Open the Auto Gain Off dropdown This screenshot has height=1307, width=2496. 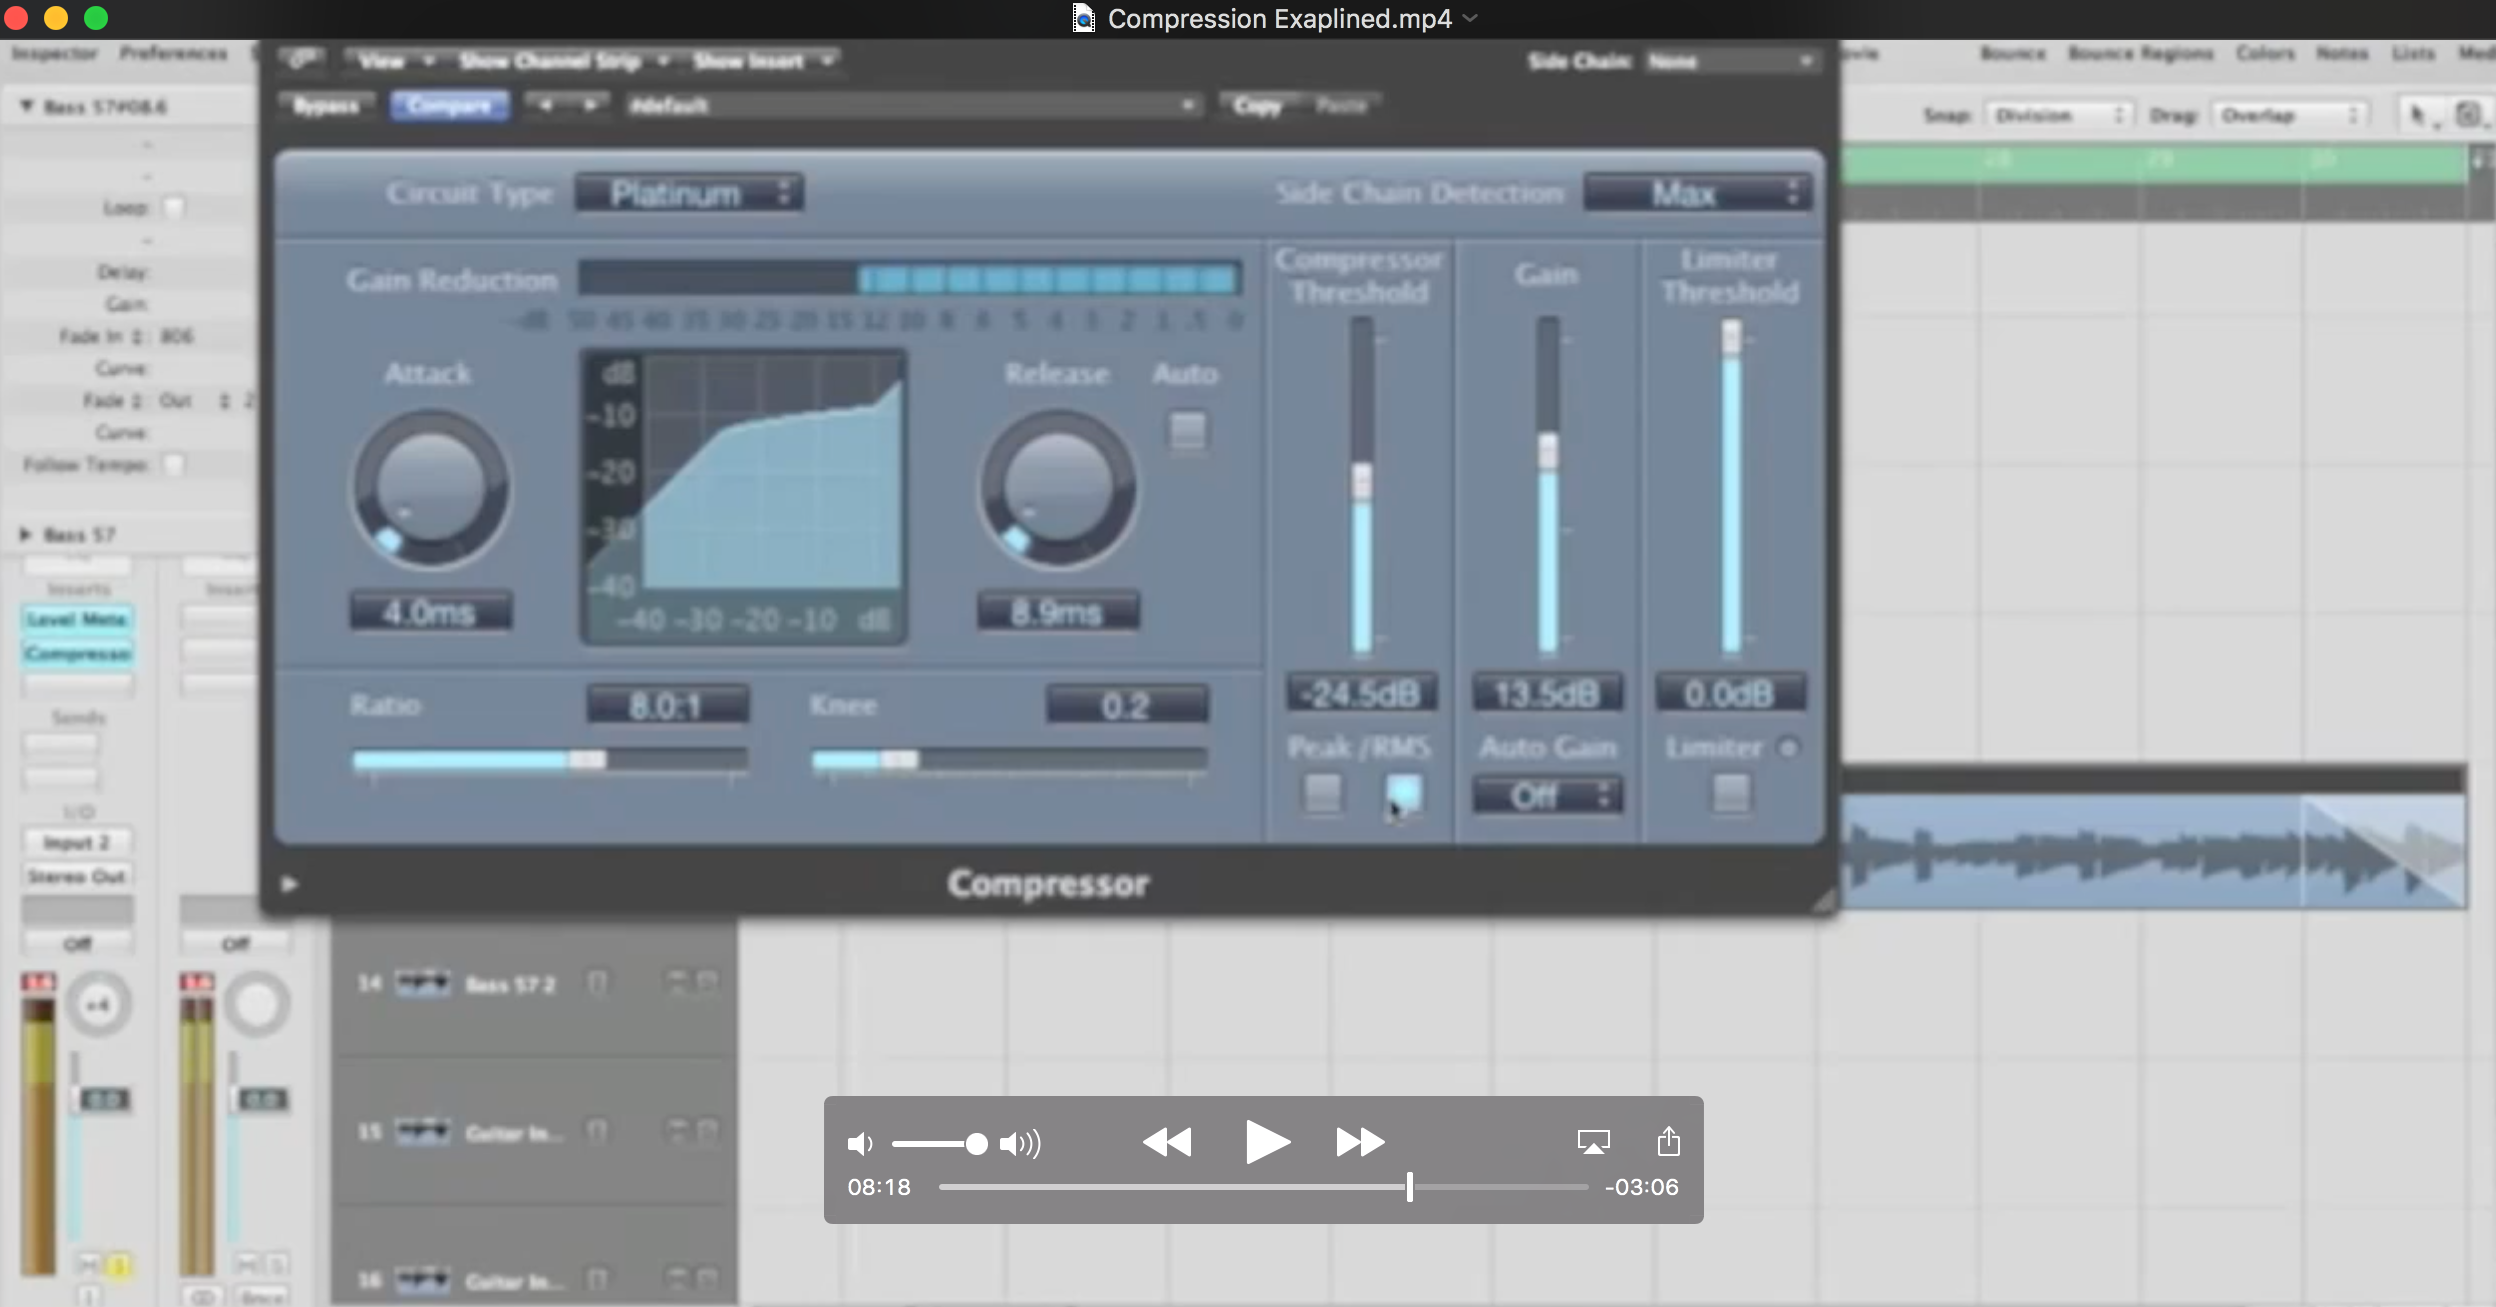click(x=1546, y=796)
